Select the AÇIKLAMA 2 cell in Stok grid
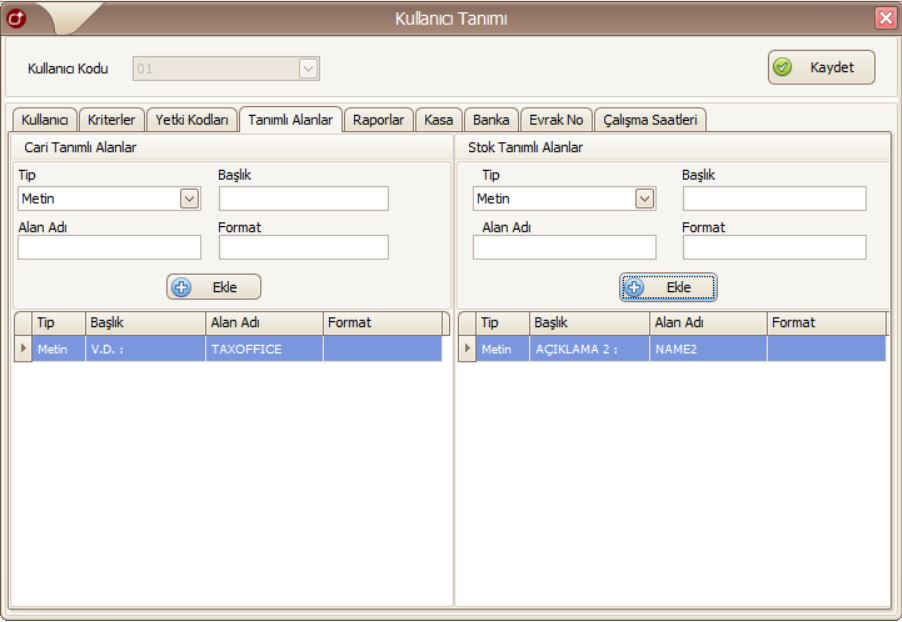The width and height of the screenshot is (902, 622). click(x=588, y=349)
